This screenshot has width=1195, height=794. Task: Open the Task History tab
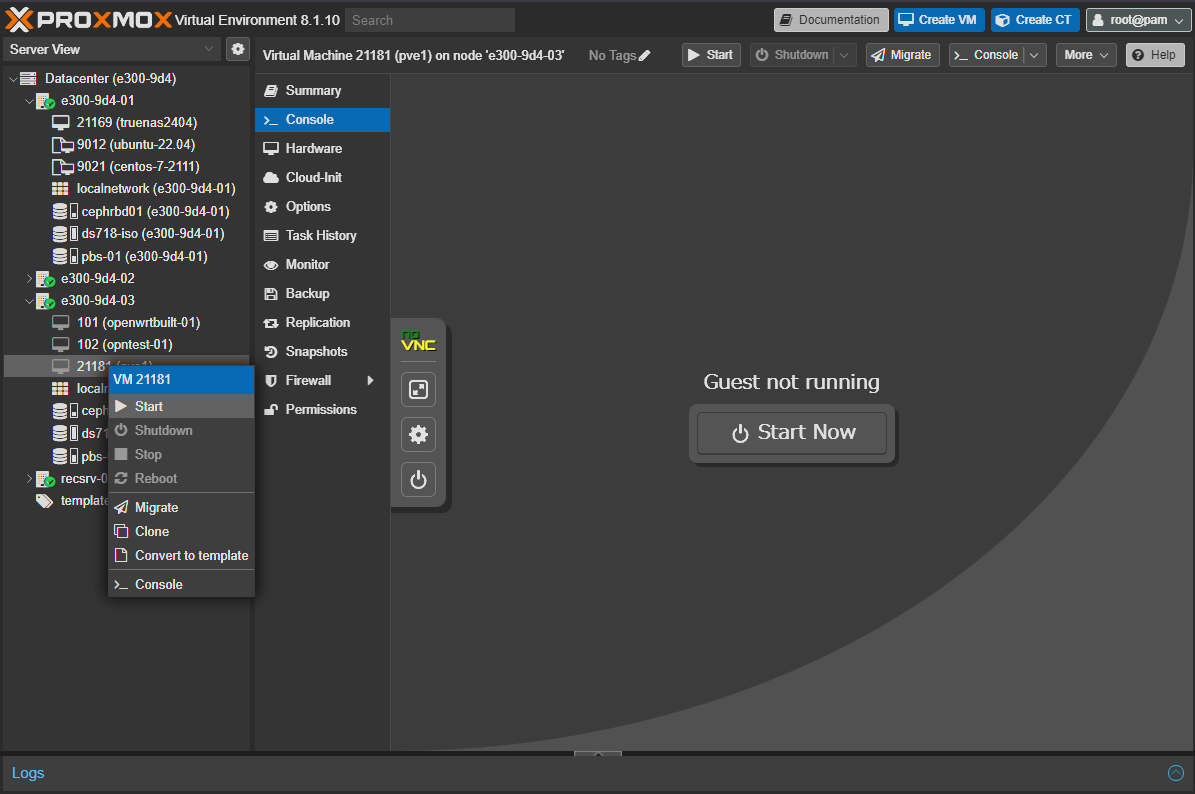pos(322,235)
